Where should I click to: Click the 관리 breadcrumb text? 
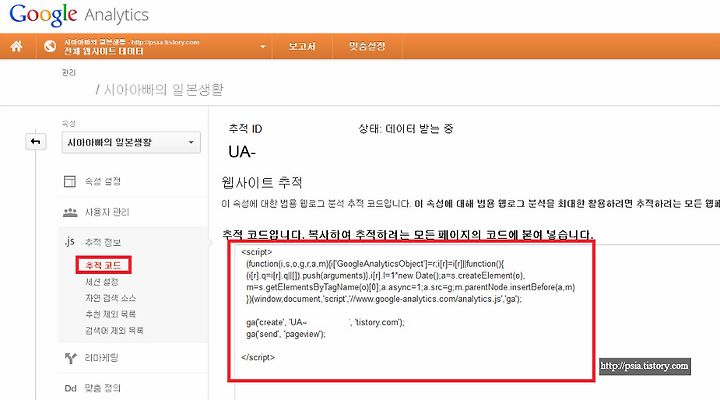69,73
